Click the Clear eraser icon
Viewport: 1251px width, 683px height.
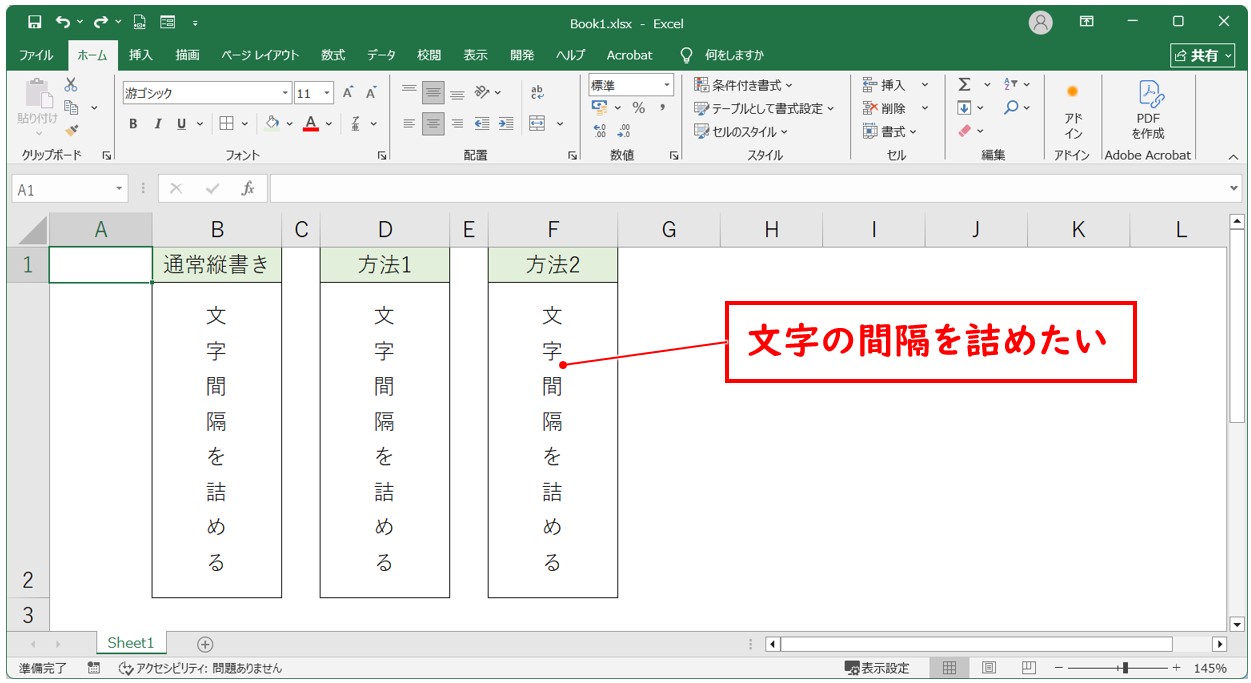pos(964,131)
